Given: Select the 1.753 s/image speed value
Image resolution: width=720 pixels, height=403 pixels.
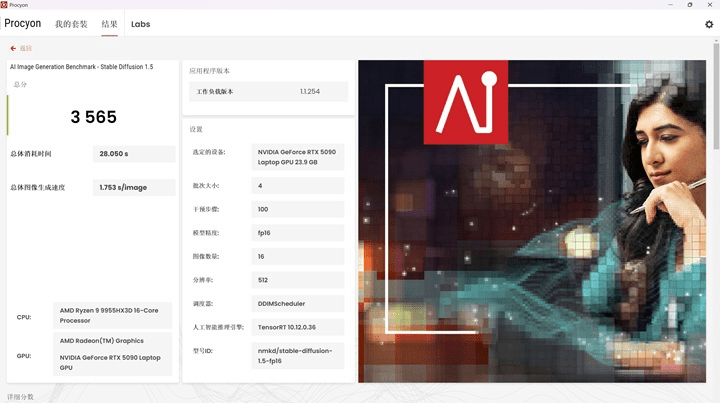Looking at the screenshot, I should pyautogui.click(x=134, y=187).
